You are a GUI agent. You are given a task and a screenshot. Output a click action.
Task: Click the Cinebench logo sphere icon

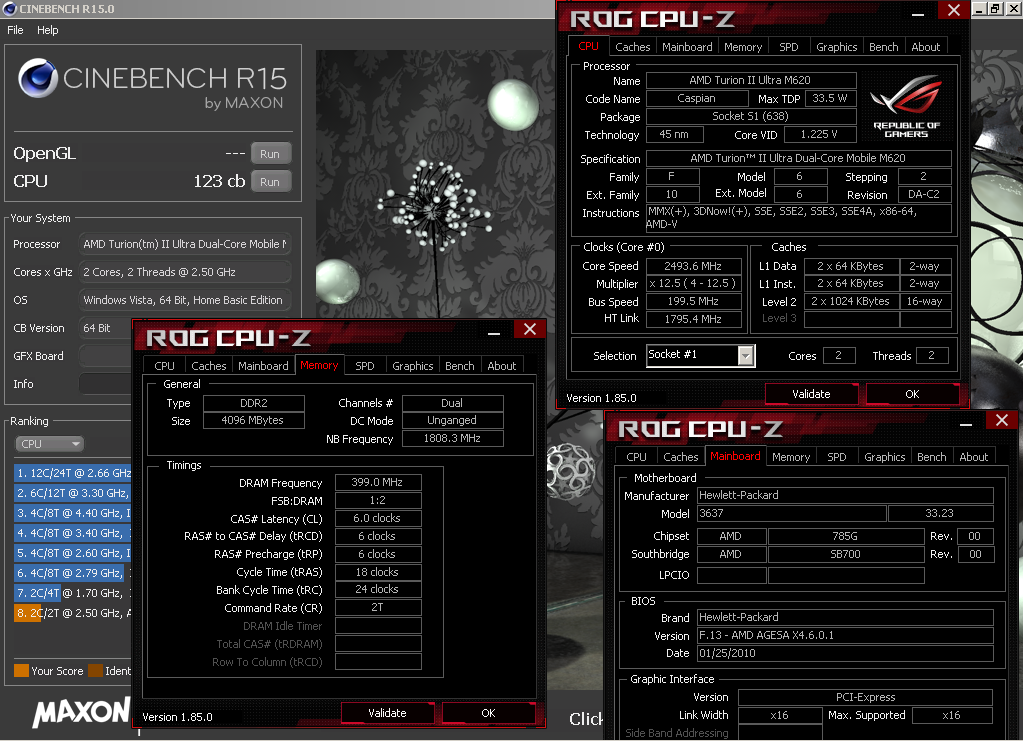coord(38,78)
